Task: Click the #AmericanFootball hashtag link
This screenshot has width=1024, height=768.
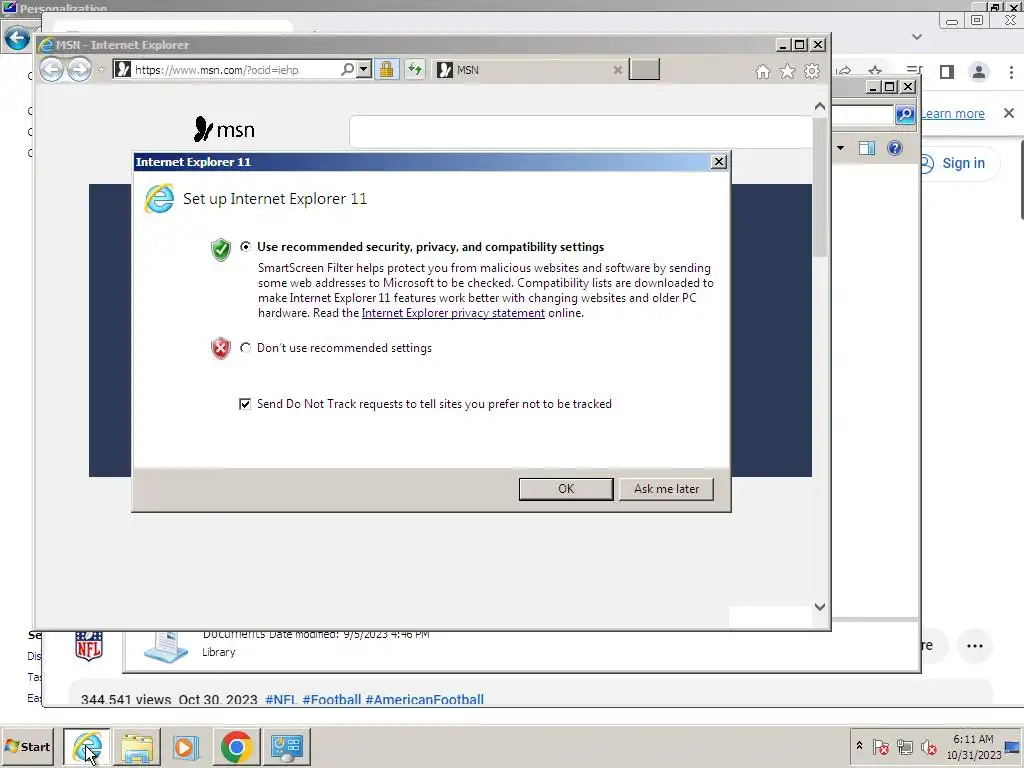Action: tap(424, 699)
